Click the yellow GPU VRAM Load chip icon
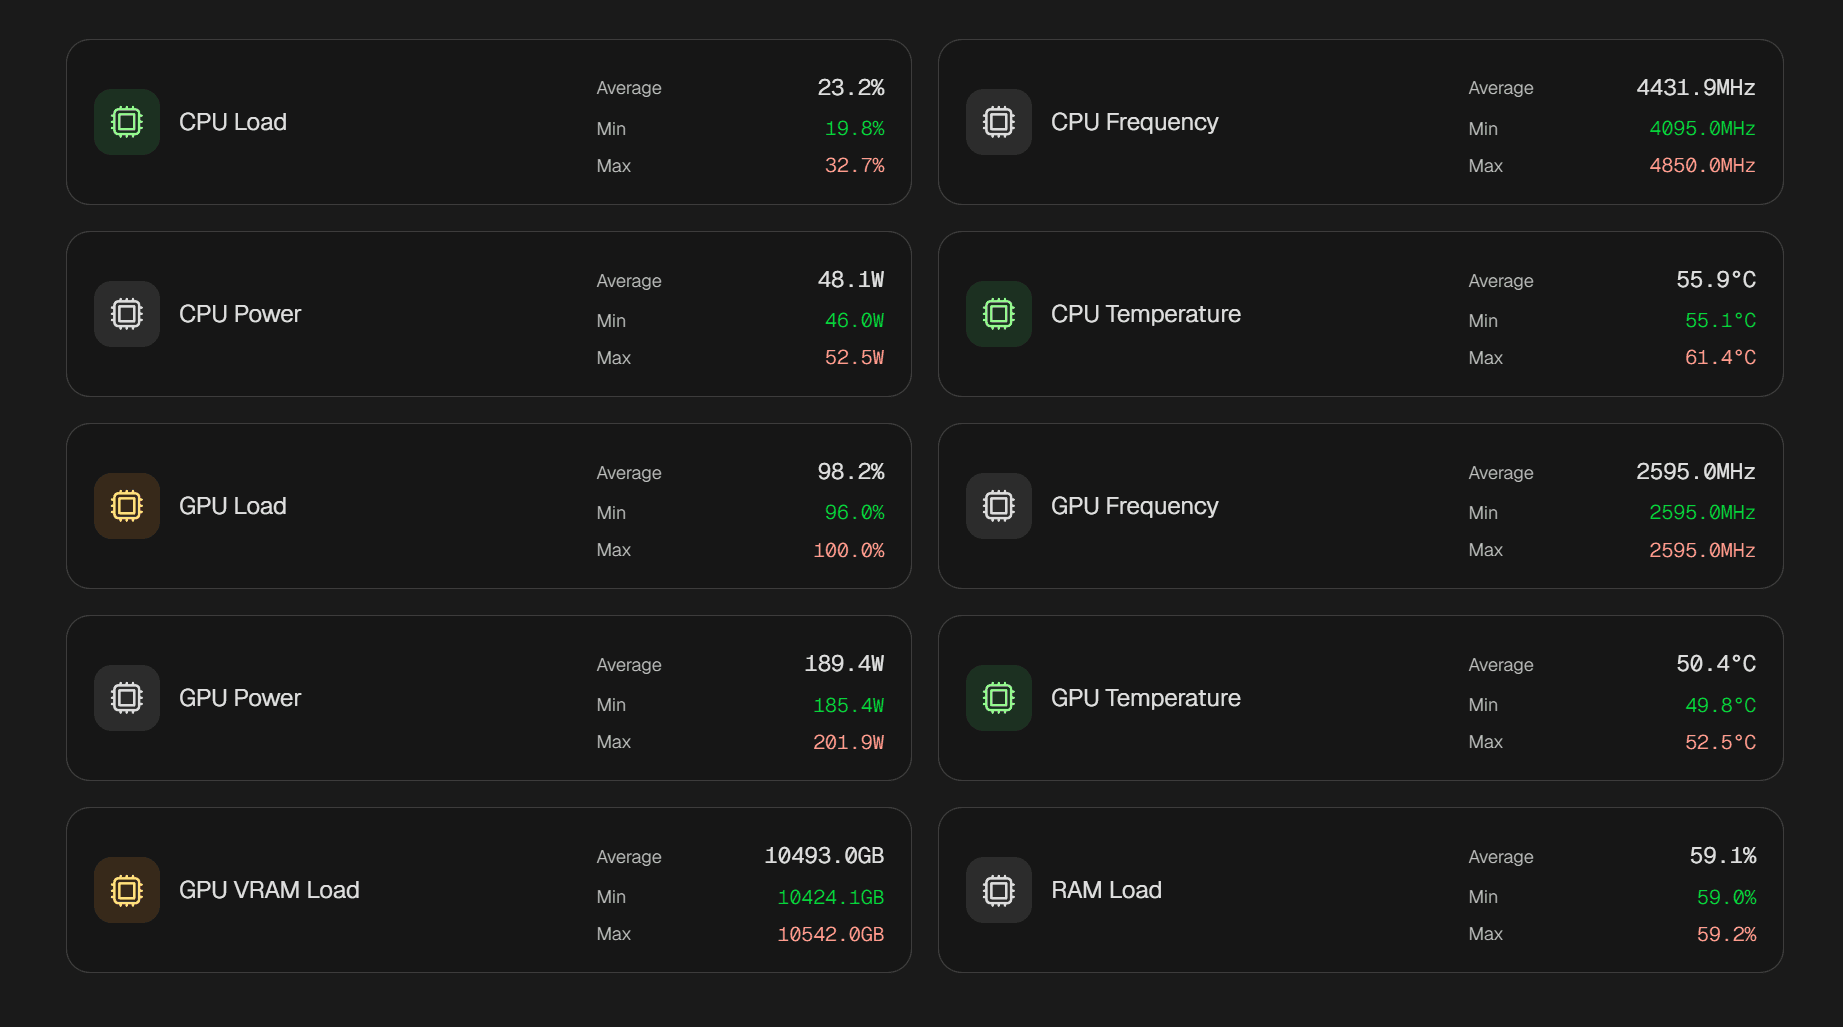Image resolution: width=1843 pixels, height=1027 pixels. (127, 890)
